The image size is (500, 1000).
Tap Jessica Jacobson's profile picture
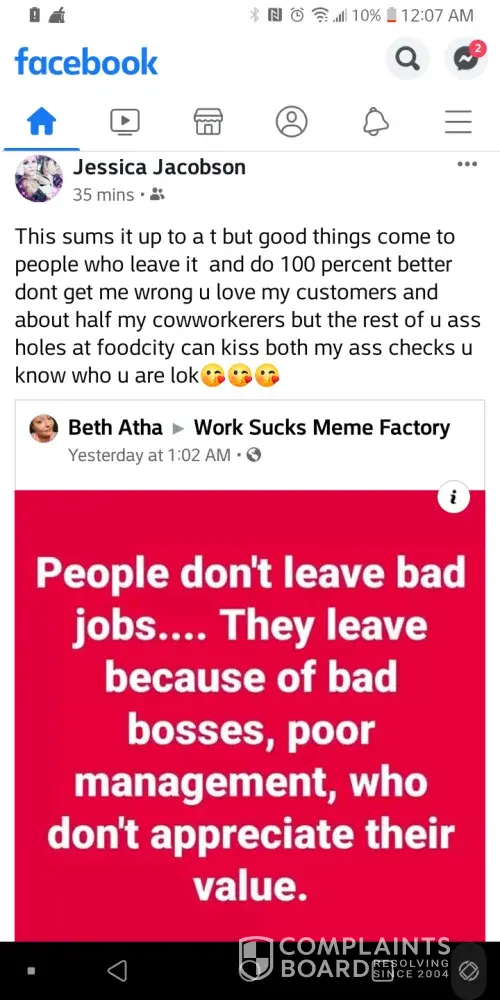click(x=39, y=179)
